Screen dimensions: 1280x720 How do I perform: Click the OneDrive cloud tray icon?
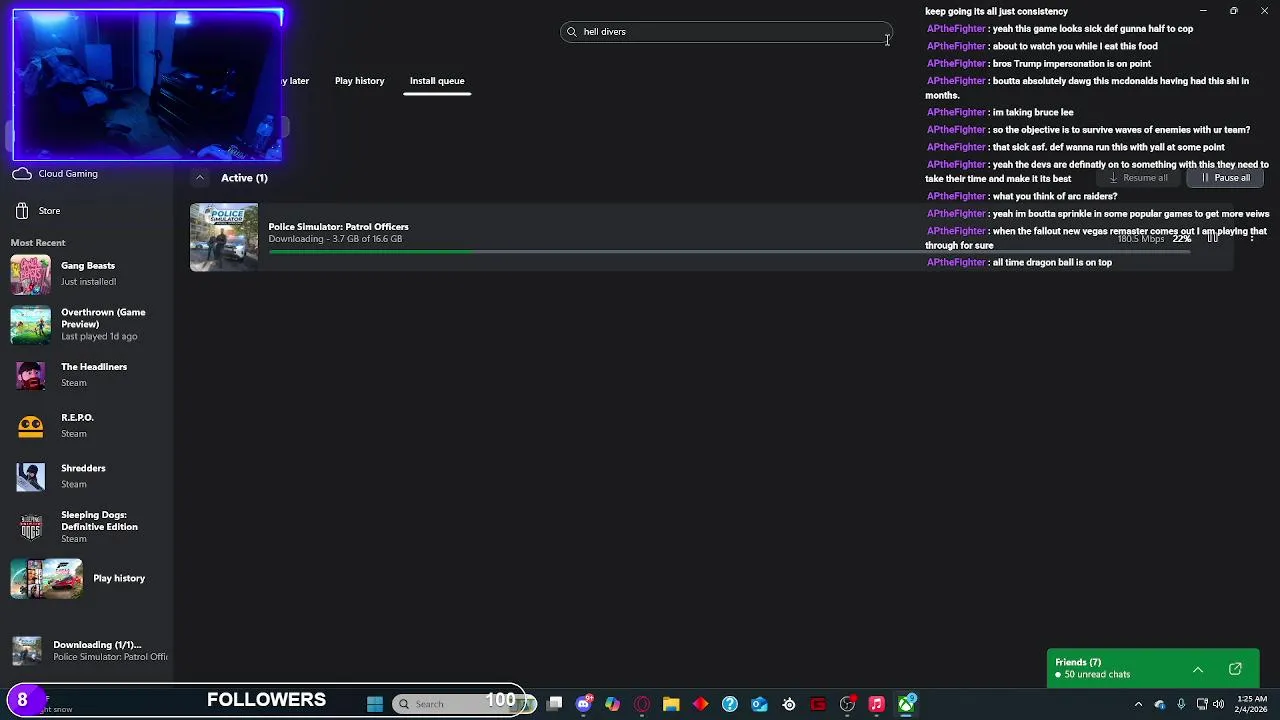(x=1160, y=704)
